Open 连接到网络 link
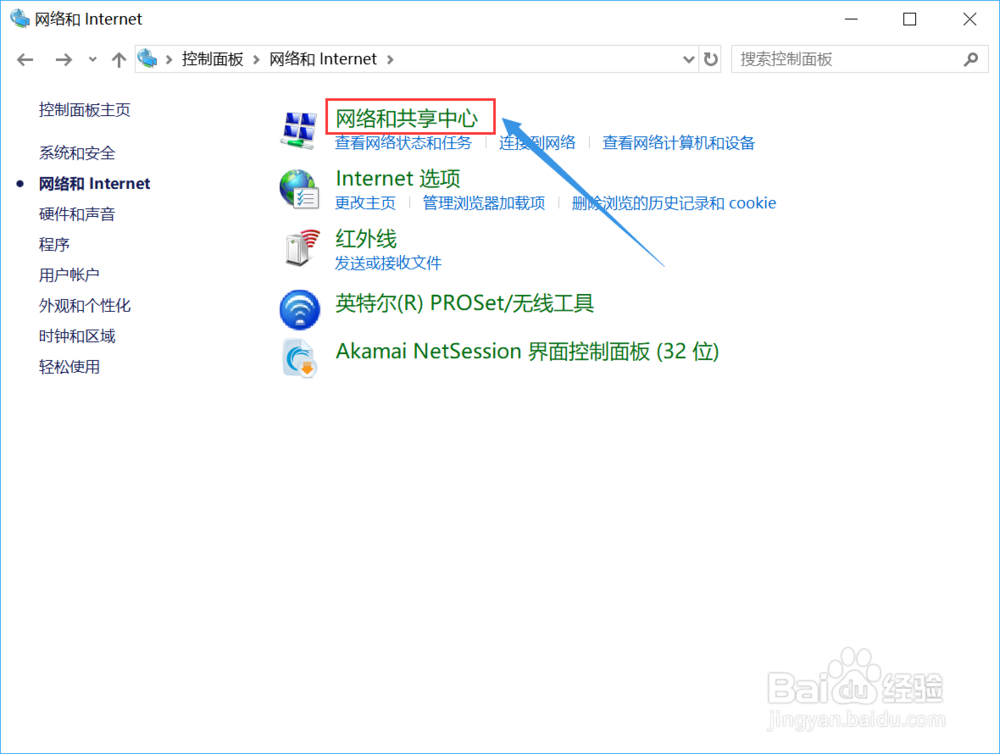 tap(538, 143)
